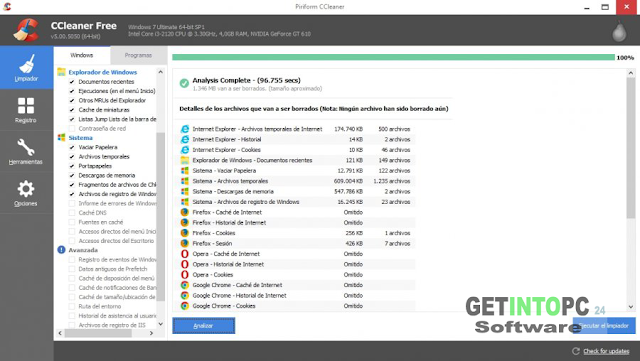Enable Datos antiguos de Prefetch

pos(72,269)
